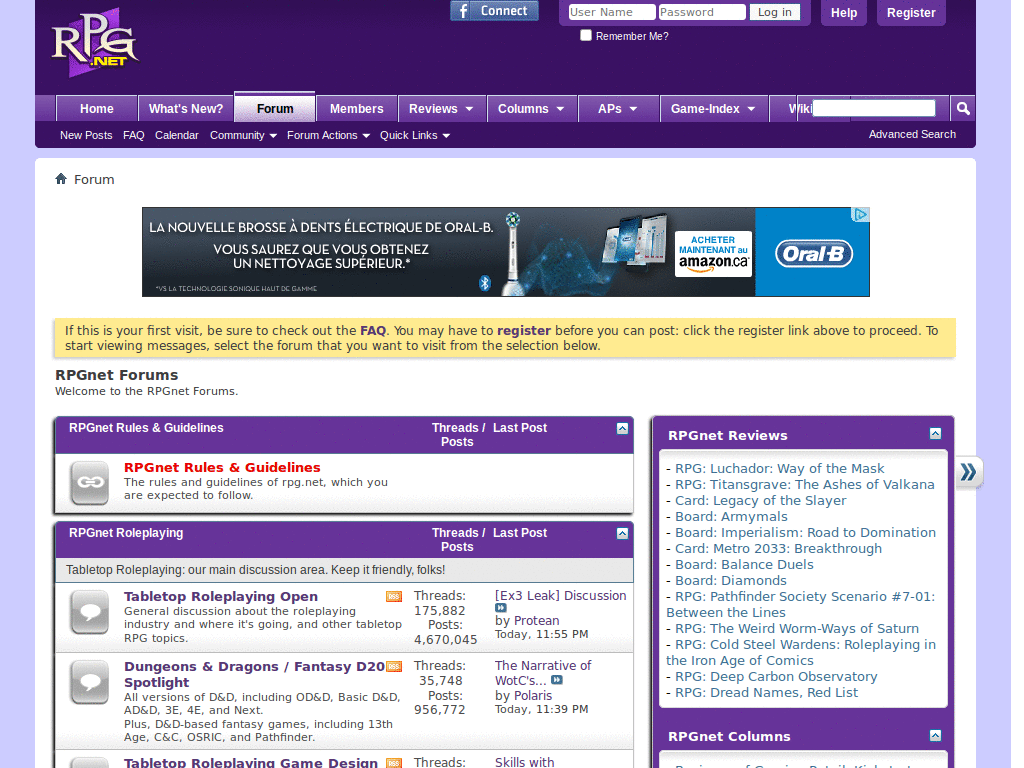Screen dimensions: 1024x768
Task: Click the register link in the yellow notice
Action: click(524, 330)
